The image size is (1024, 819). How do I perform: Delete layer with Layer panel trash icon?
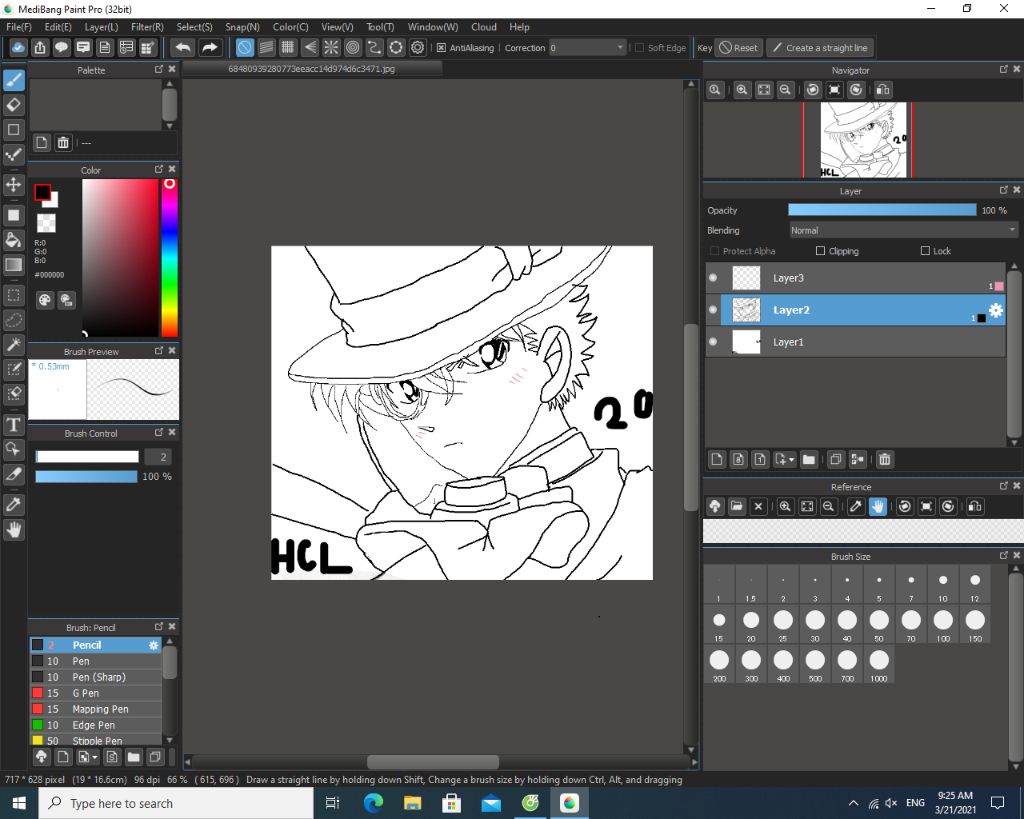884,460
